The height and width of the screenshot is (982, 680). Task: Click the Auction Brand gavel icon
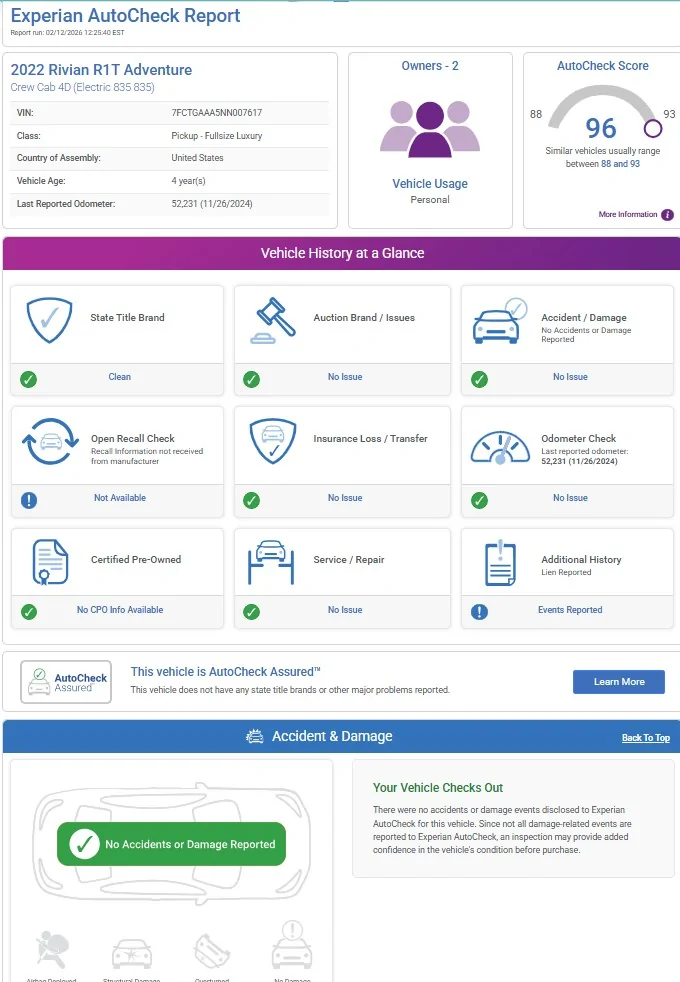[273, 321]
